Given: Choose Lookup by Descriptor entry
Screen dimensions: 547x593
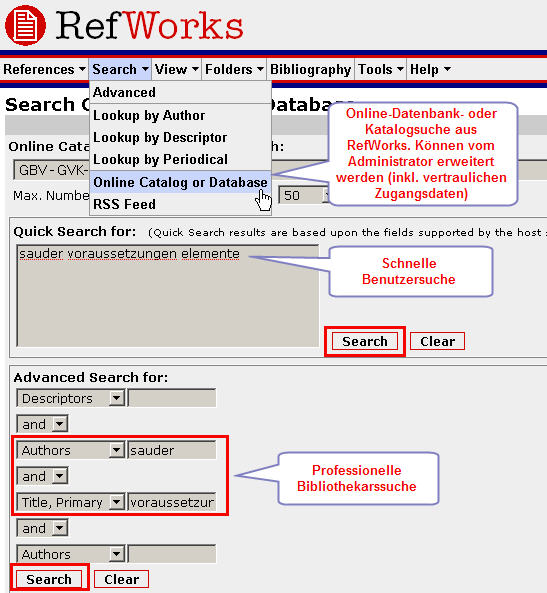Looking at the screenshot, I should [180, 137].
